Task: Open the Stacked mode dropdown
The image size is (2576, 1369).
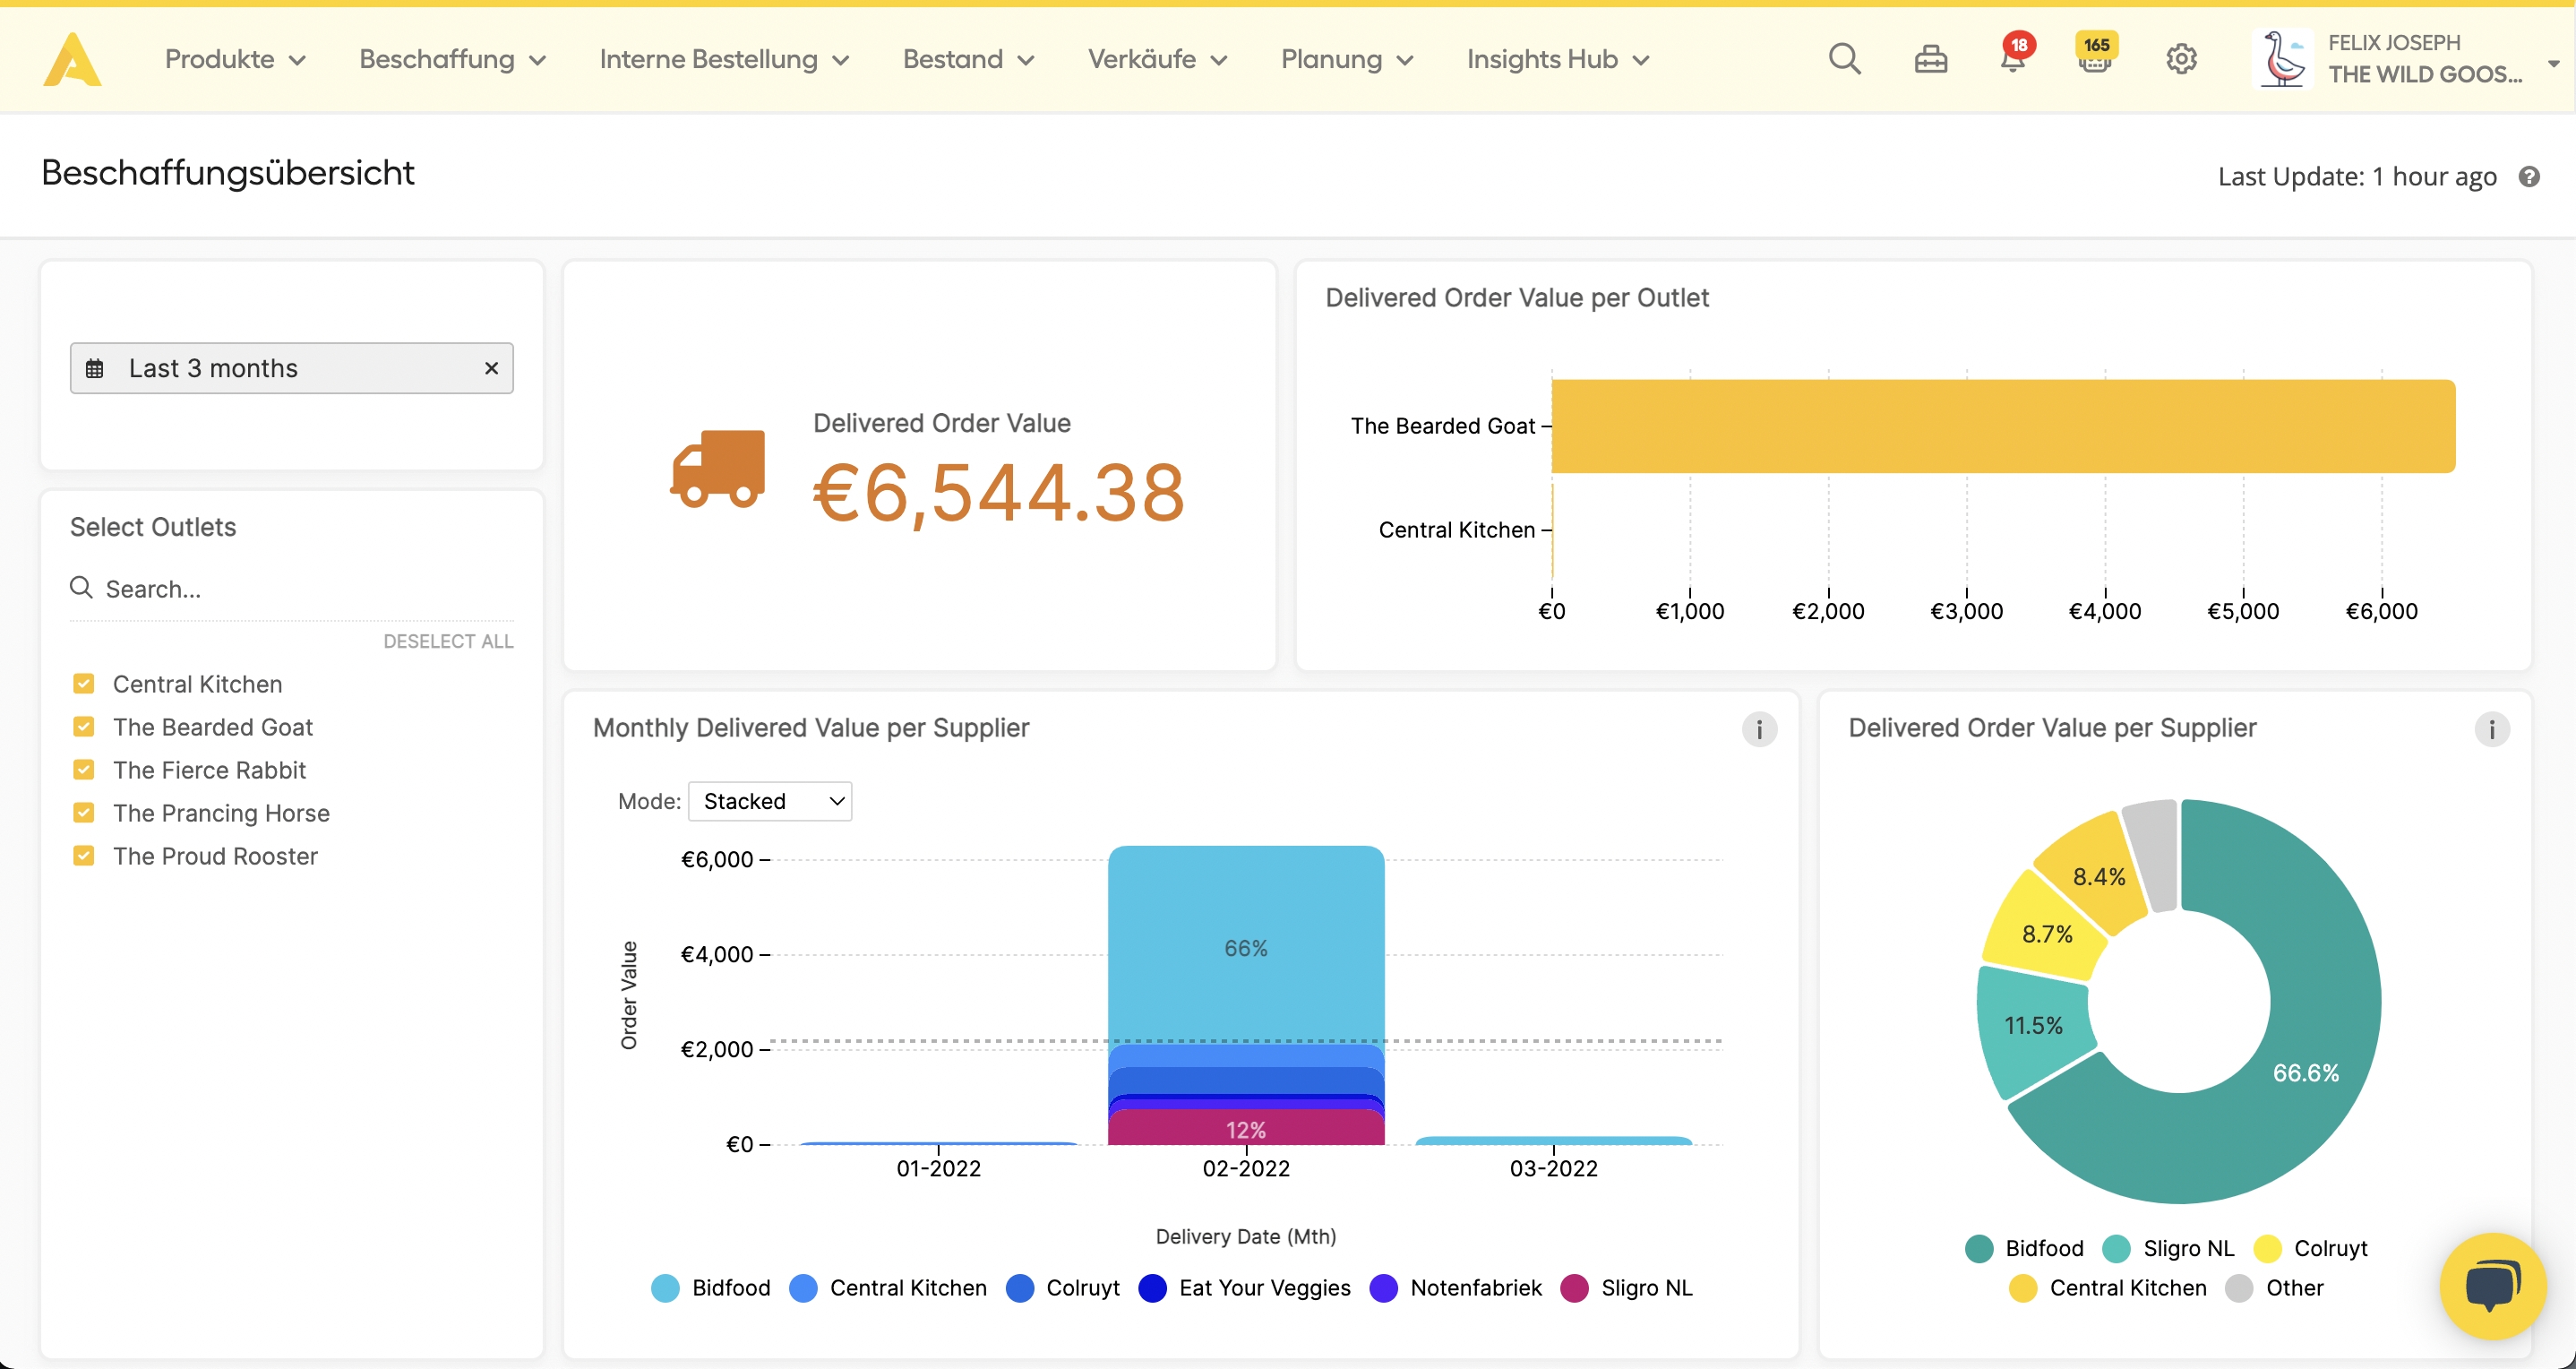Action: 770,801
